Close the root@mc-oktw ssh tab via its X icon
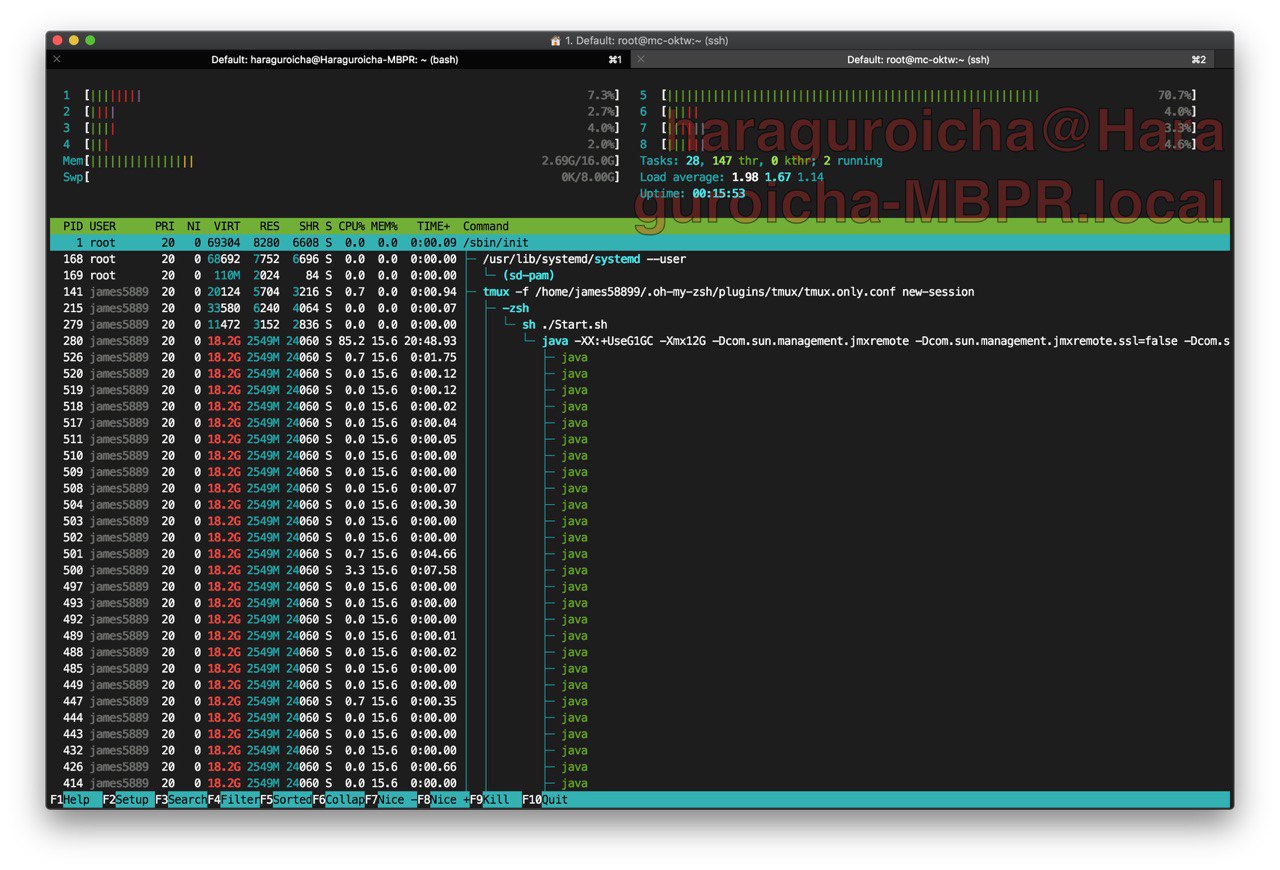 click(x=640, y=60)
